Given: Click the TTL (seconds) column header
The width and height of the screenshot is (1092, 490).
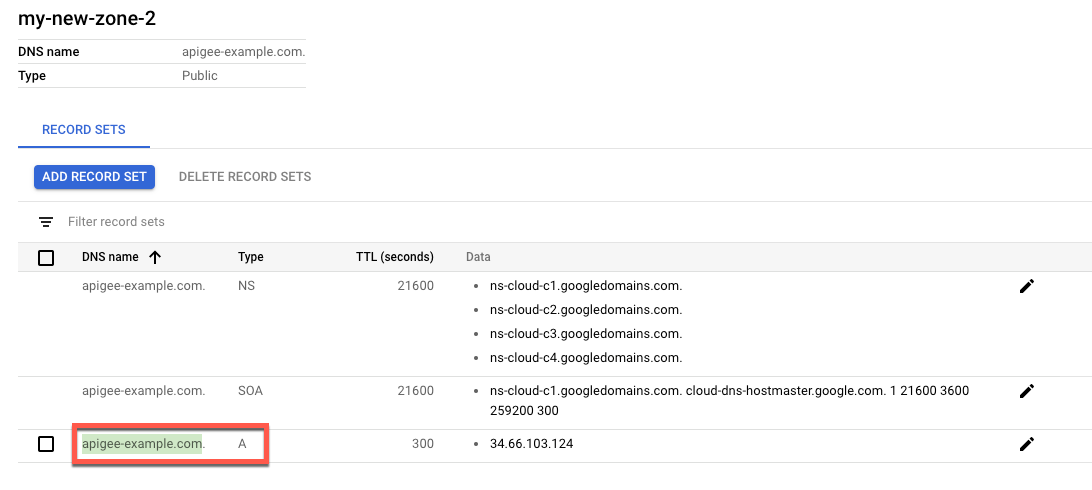Looking at the screenshot, I should click(394, 257).
